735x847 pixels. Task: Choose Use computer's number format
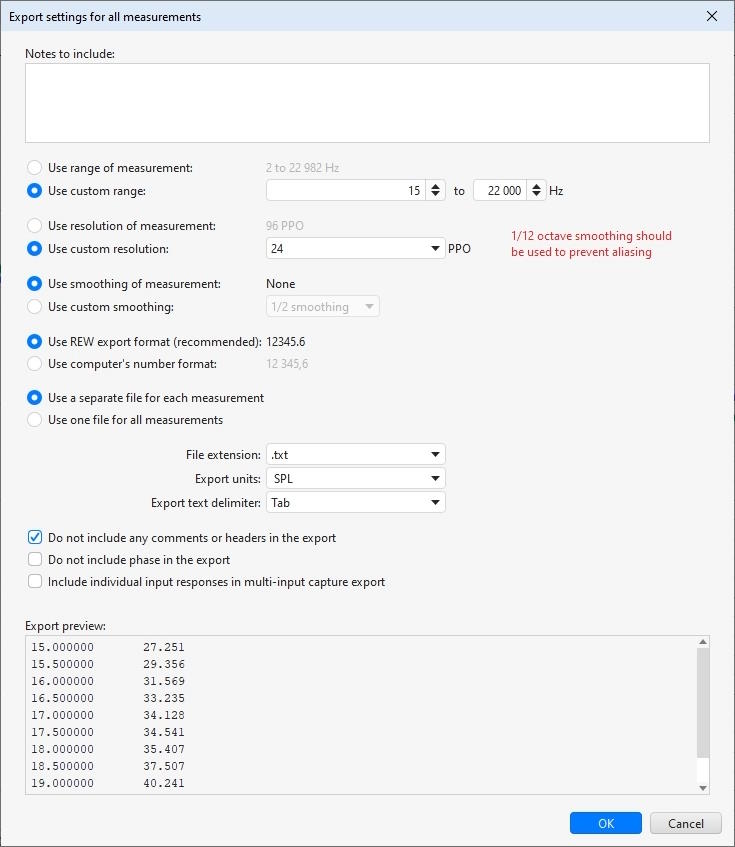[x=35, y=364]
